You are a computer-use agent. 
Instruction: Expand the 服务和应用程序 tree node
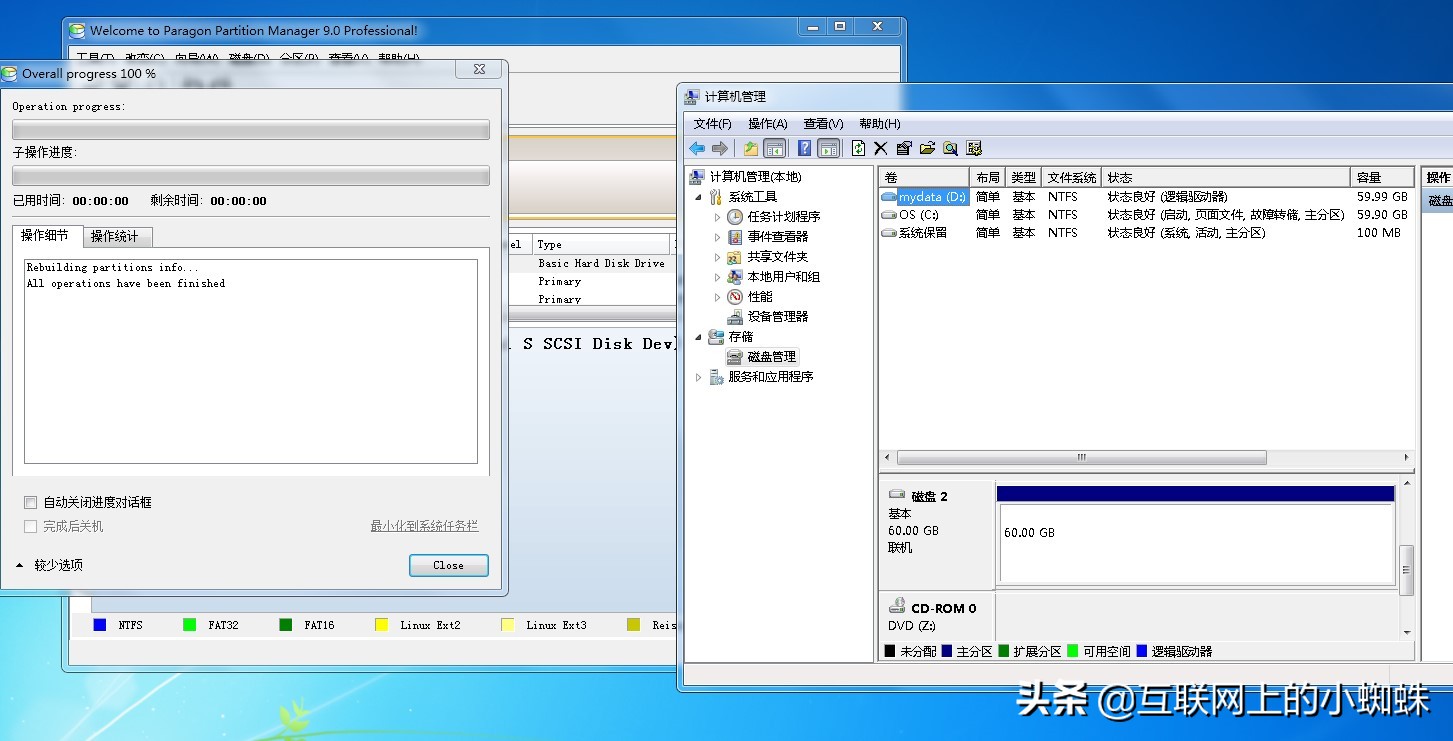pyautogui.click(x=697, y=376)
